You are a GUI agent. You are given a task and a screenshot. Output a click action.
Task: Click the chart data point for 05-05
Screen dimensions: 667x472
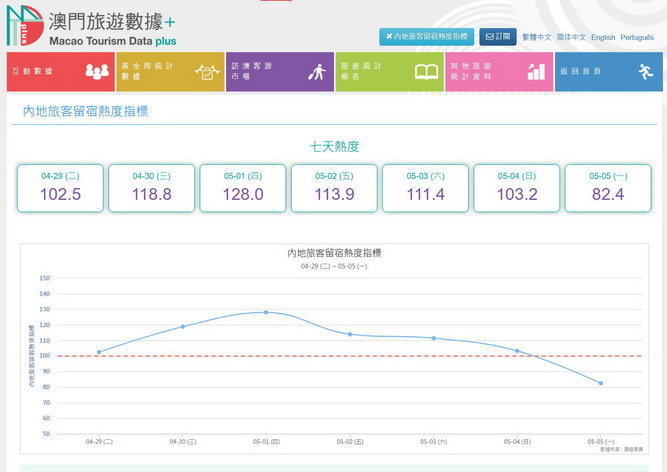601,383
